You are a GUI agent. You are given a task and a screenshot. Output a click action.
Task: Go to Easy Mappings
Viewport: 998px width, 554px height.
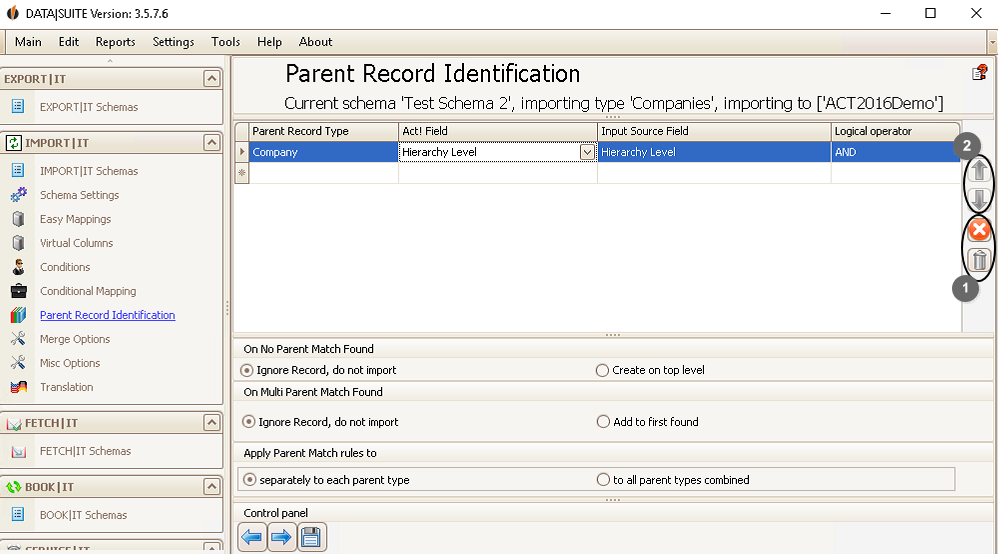[76, 219]
